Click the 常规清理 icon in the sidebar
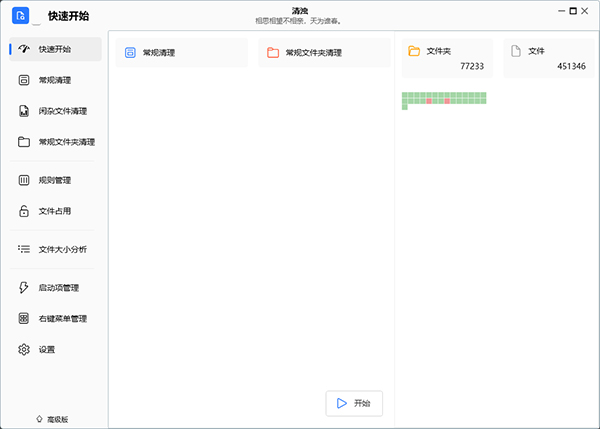Image resolution: width=600 pixels, height=429 pixels. click(x=24, y=80)
